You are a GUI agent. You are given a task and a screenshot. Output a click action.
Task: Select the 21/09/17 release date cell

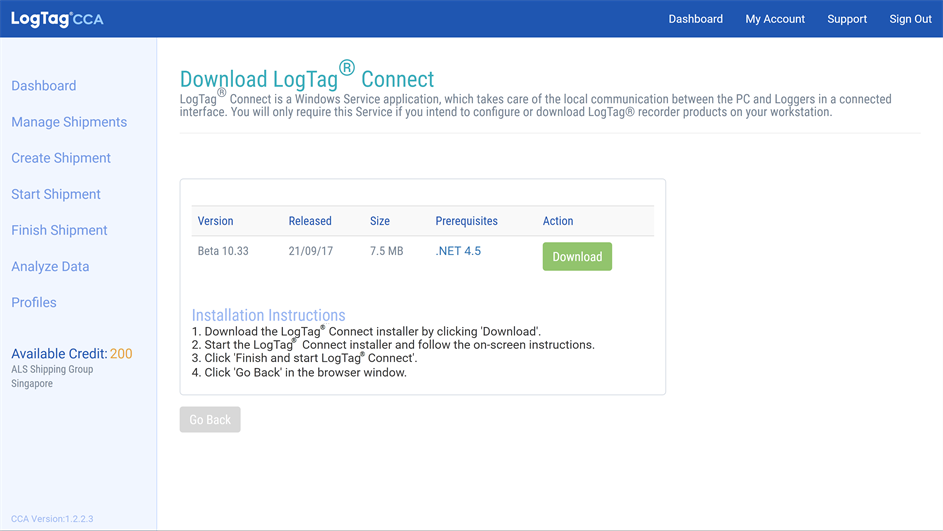[x=310, y=251]
